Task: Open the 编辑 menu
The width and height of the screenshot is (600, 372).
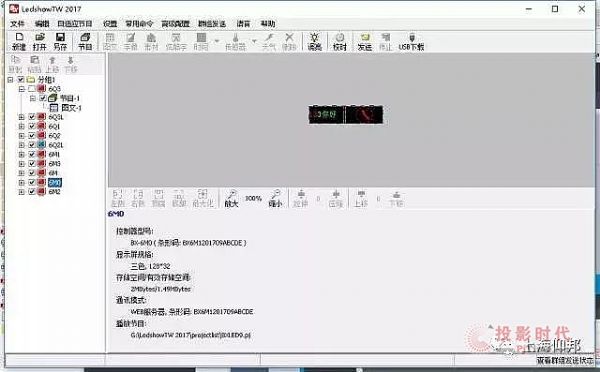Action: point(42,24)
